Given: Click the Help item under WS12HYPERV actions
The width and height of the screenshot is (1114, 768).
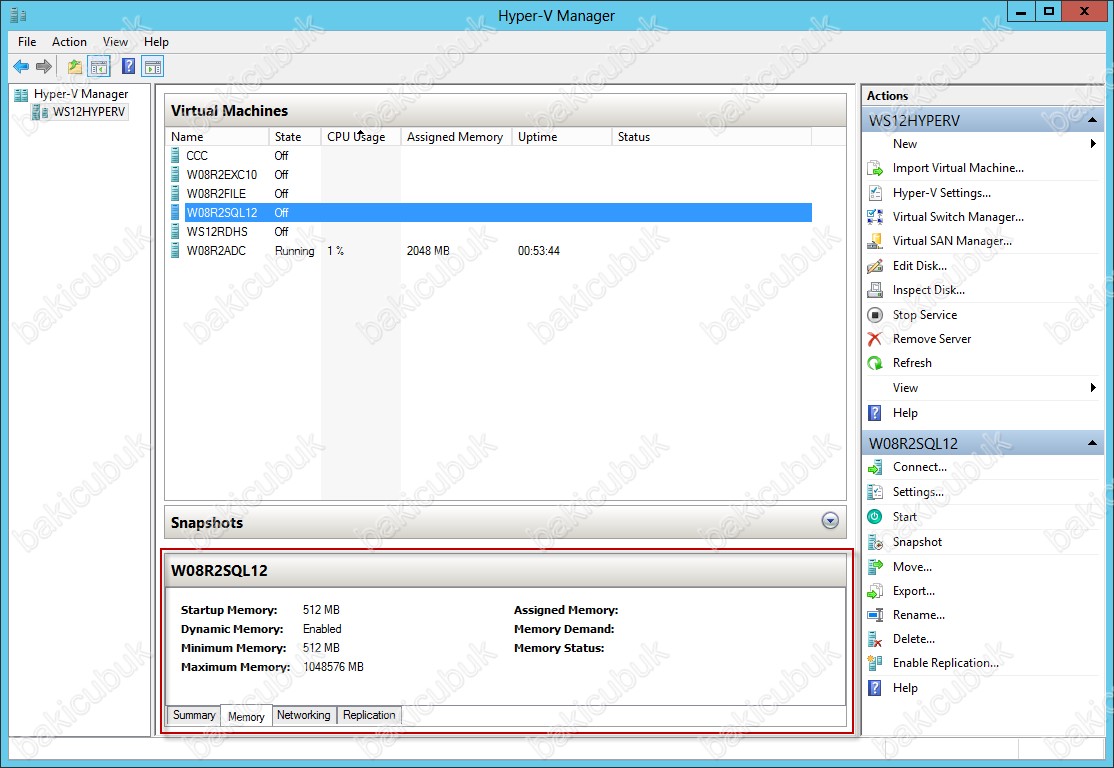Looking at the screenshot, I should point(905,413).
